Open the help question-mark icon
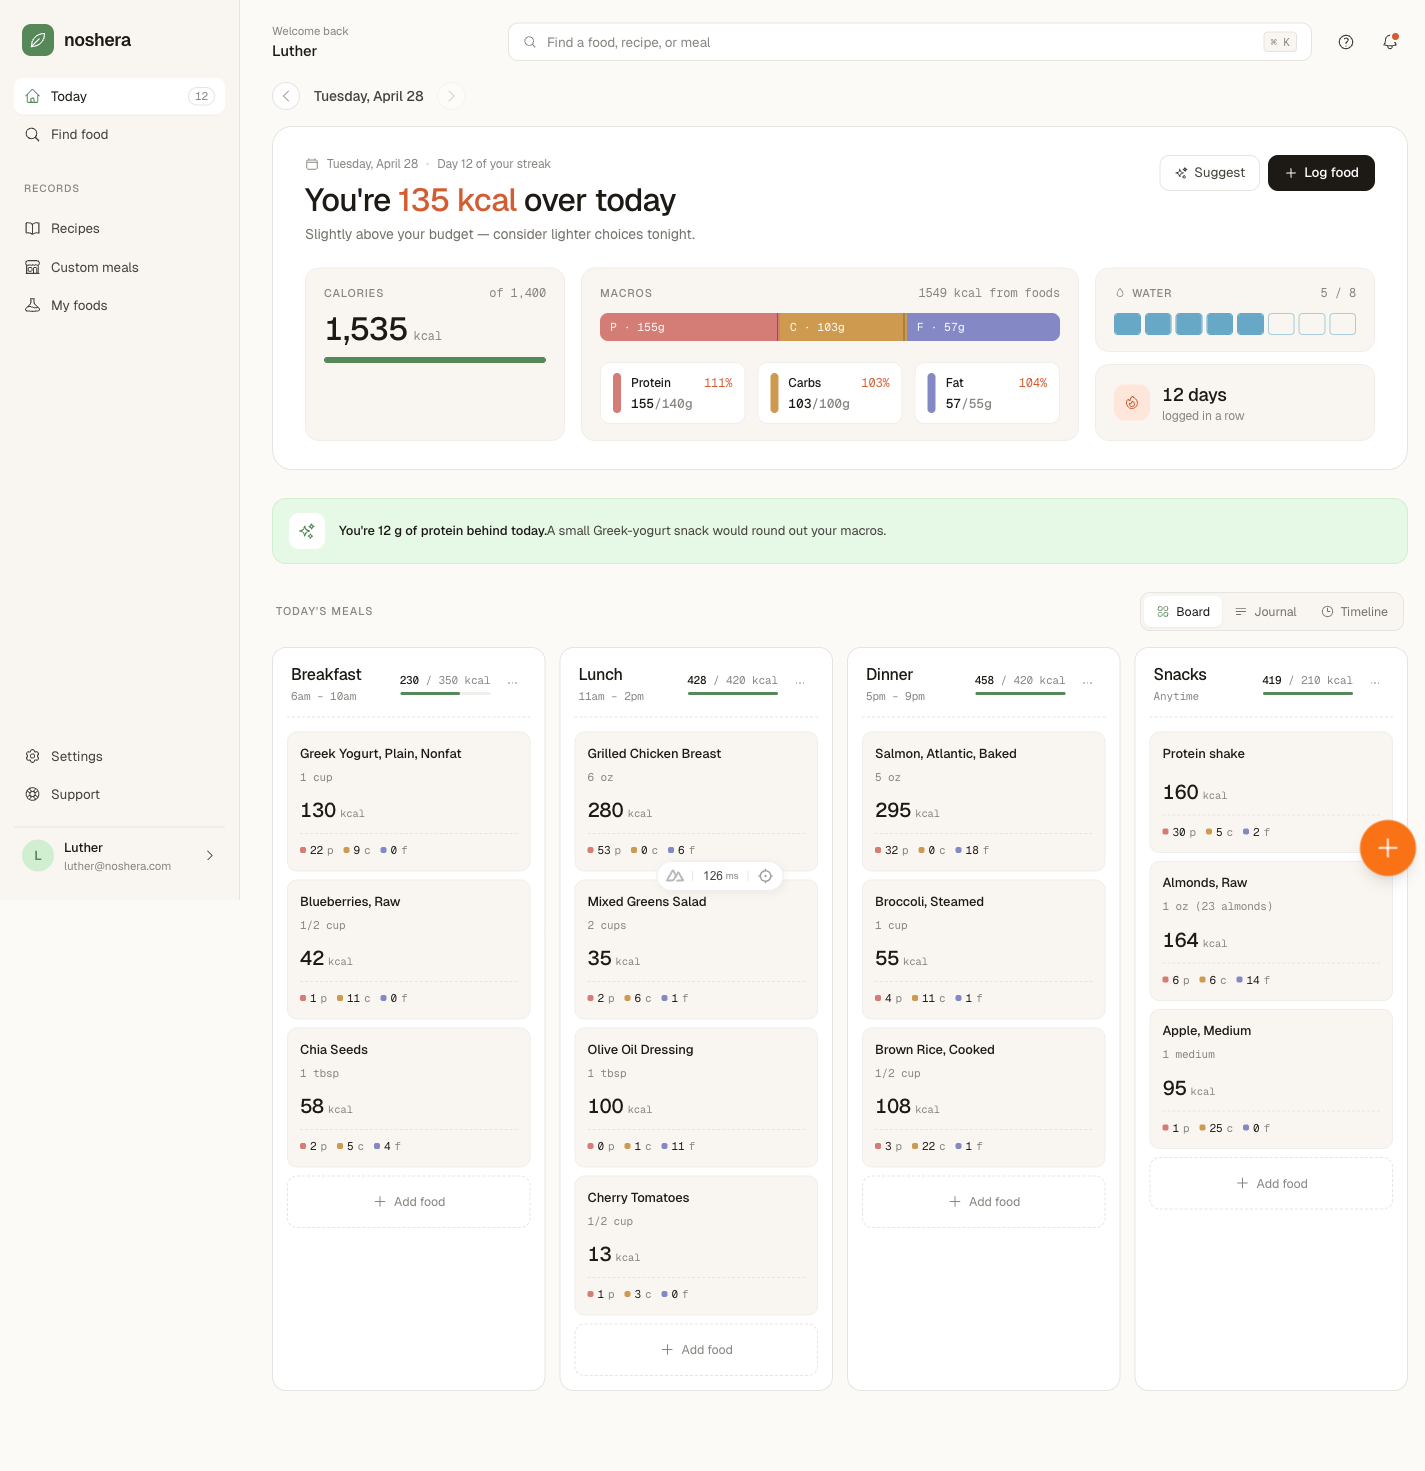Screen dimensions: 1425x1471 pos(1346,42)
